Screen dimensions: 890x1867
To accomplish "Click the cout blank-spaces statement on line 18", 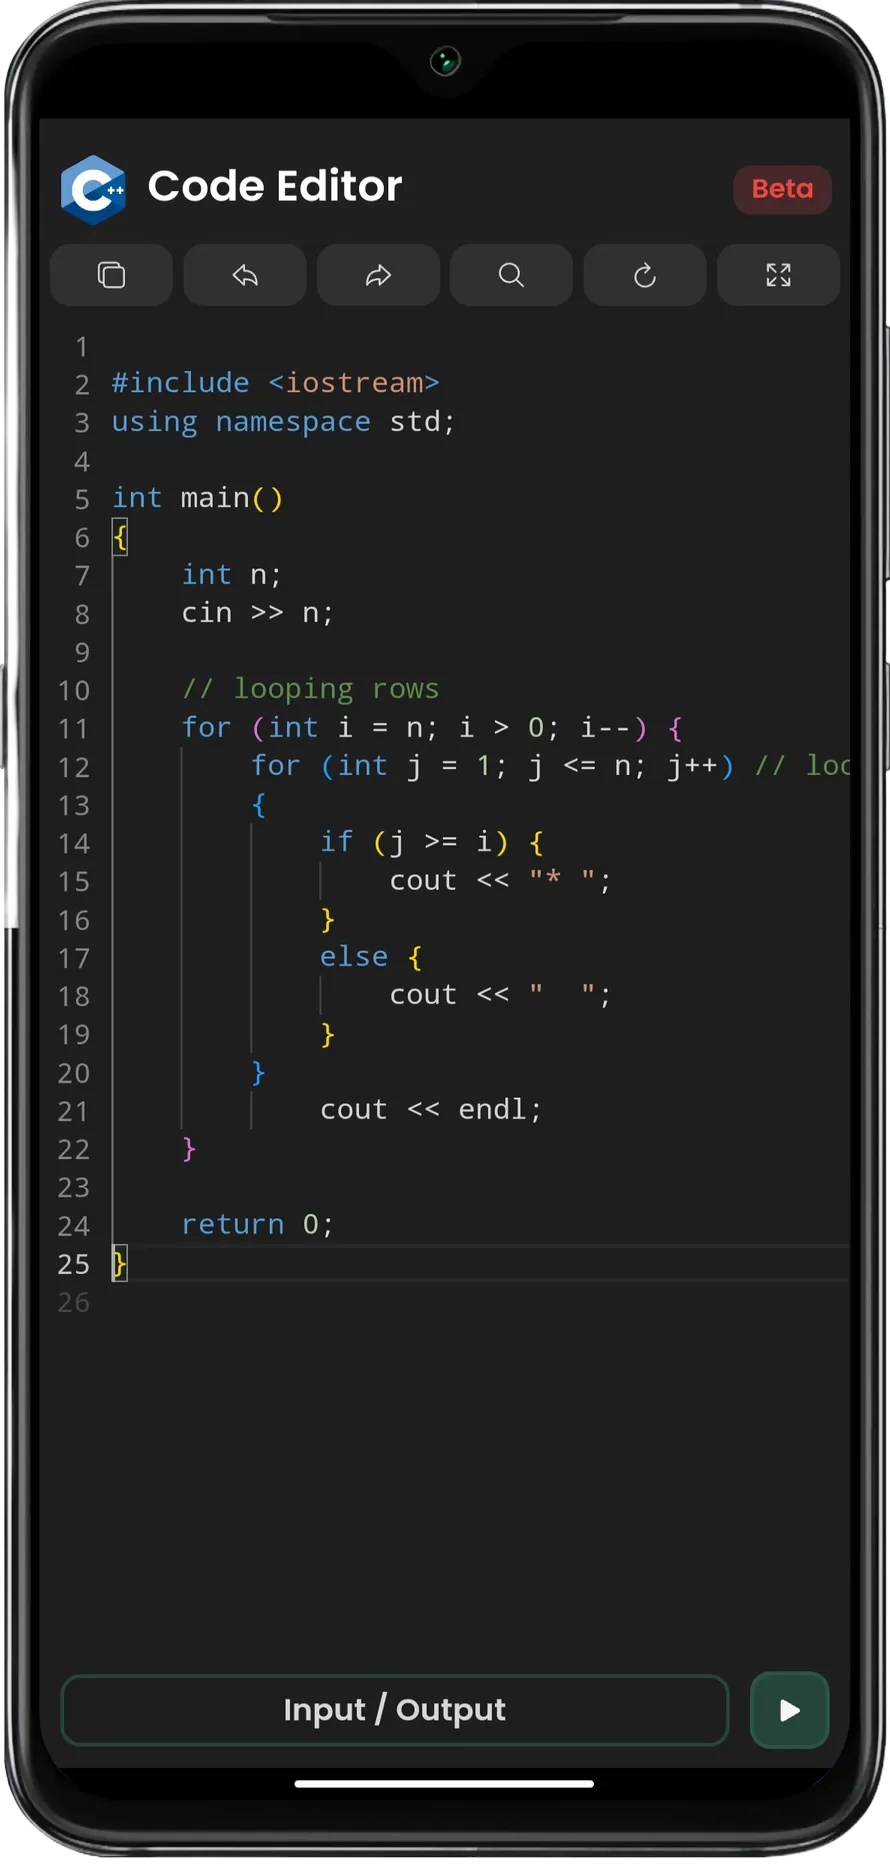I will [500, 995].
